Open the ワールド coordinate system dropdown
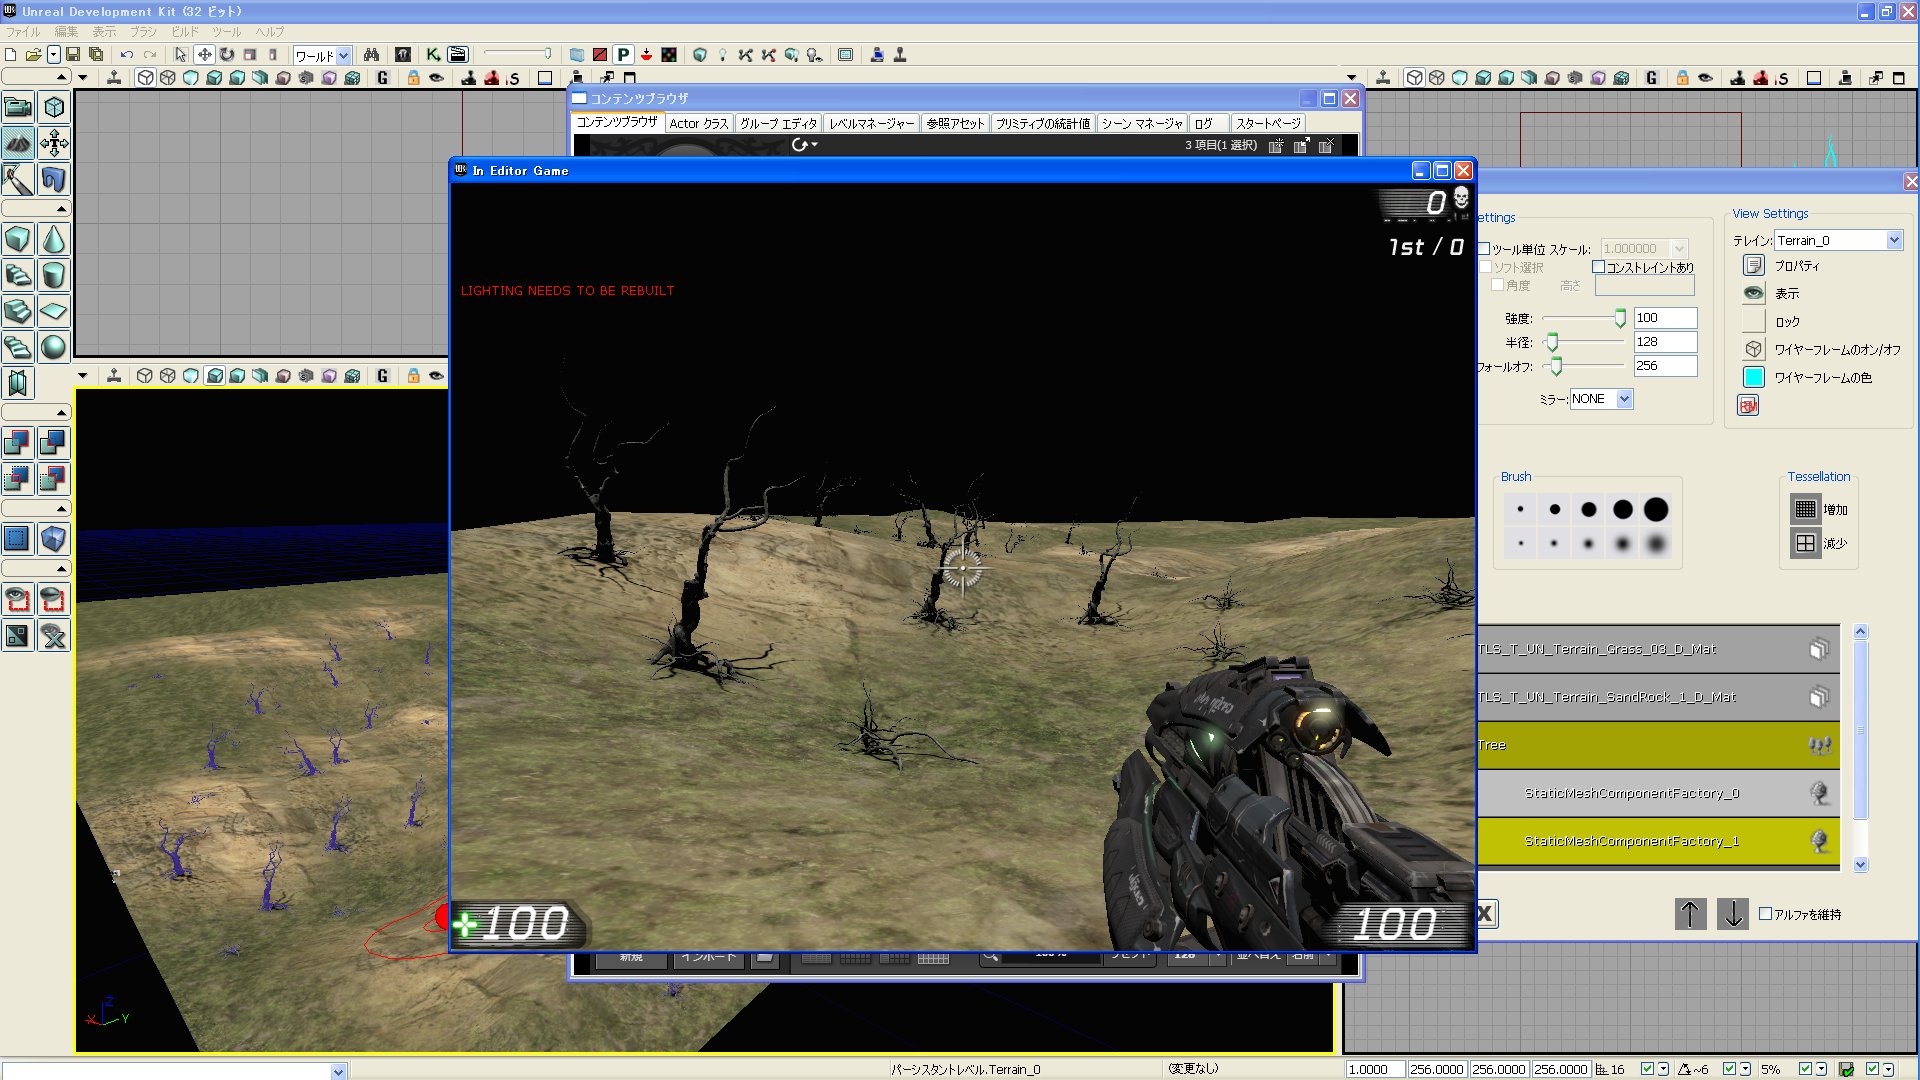This screenshot has height=1080, width=1920. pos(343,56)
